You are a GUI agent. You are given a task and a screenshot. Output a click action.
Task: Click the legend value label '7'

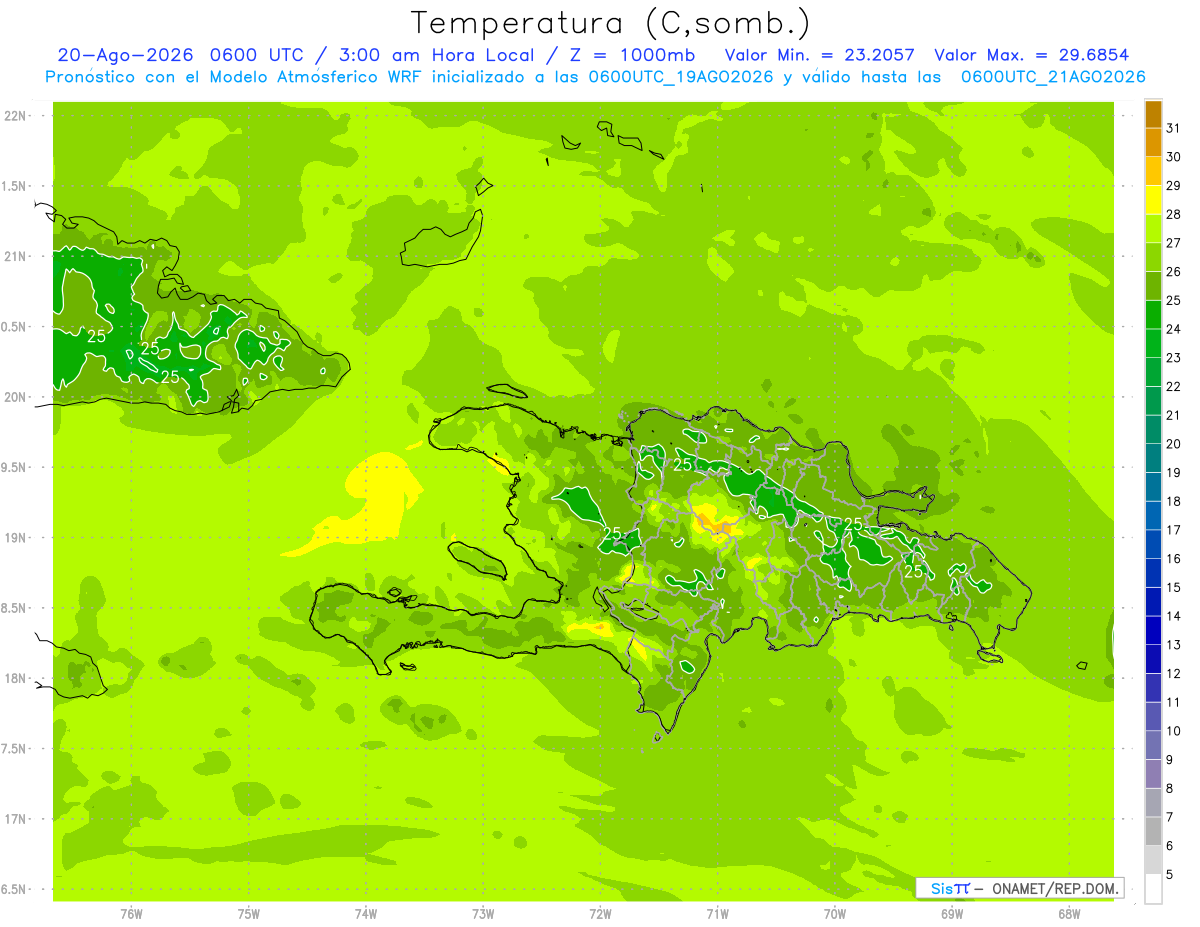(x=1170, y=817)
